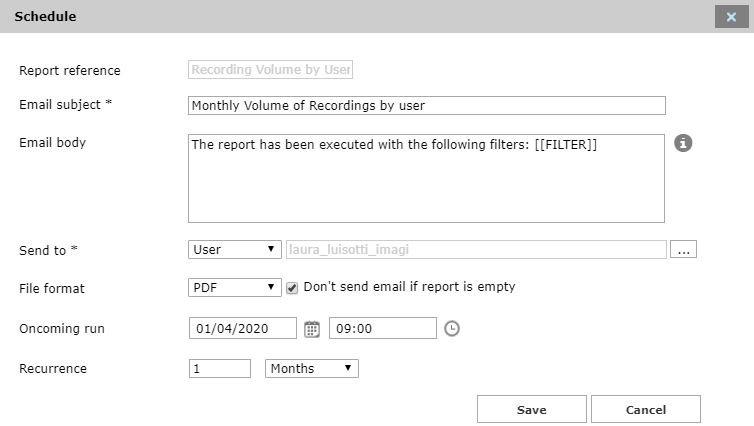Click the Cancel button
The image size is (754, 426).
click(x=645, y=410)
